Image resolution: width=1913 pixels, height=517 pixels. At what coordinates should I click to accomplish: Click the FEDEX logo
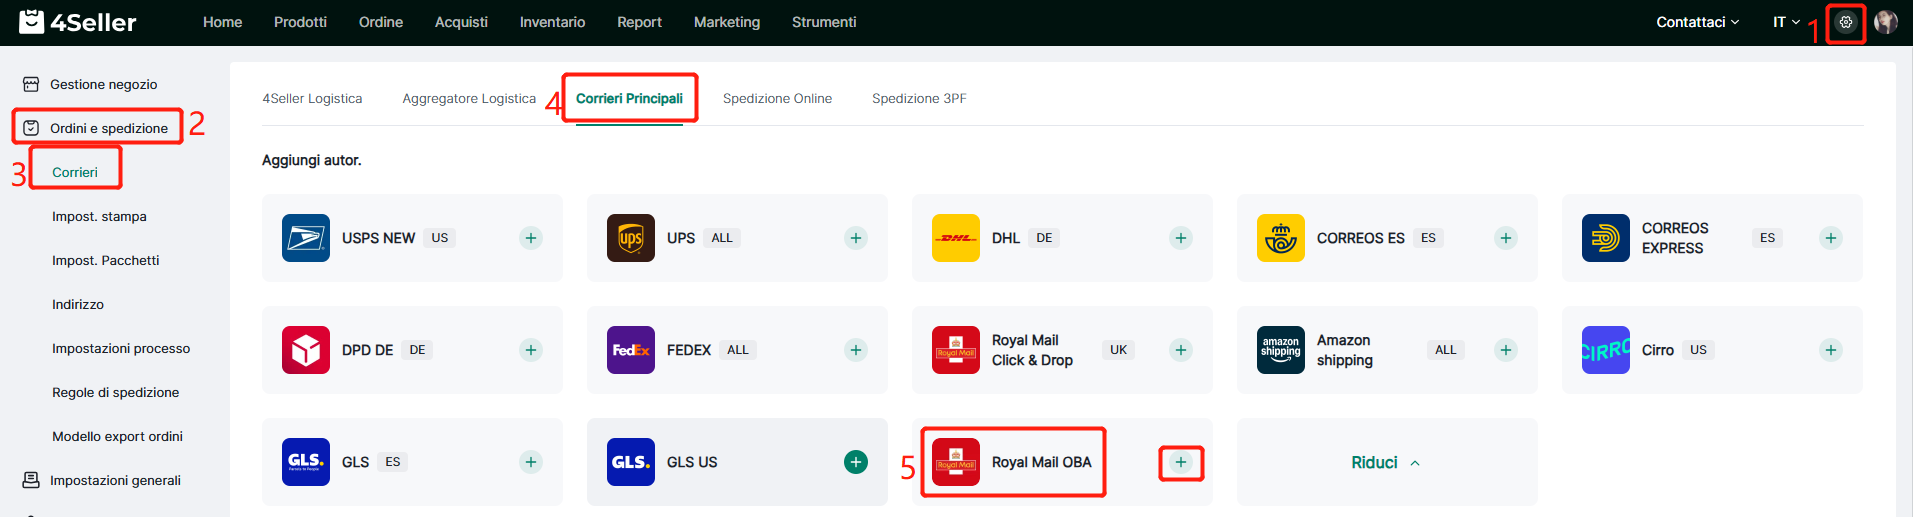point(631,350)
